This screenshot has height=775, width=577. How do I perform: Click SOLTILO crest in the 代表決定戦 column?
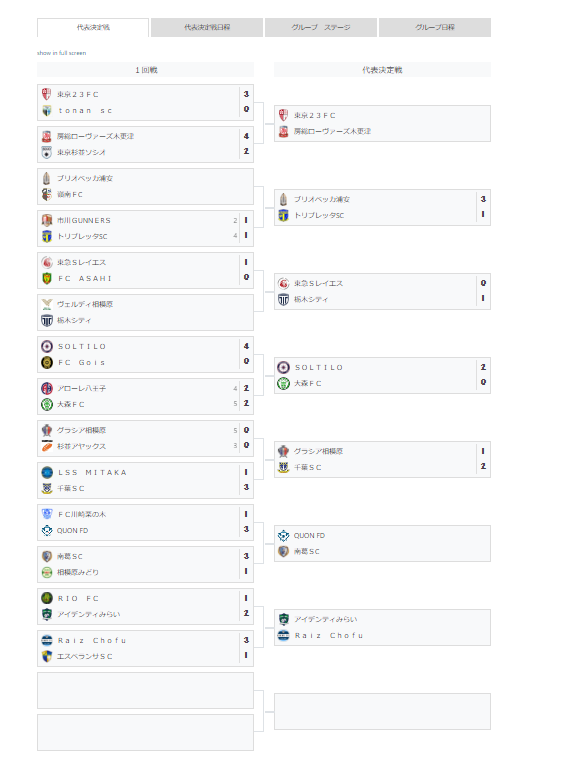[x=283, y=367]
